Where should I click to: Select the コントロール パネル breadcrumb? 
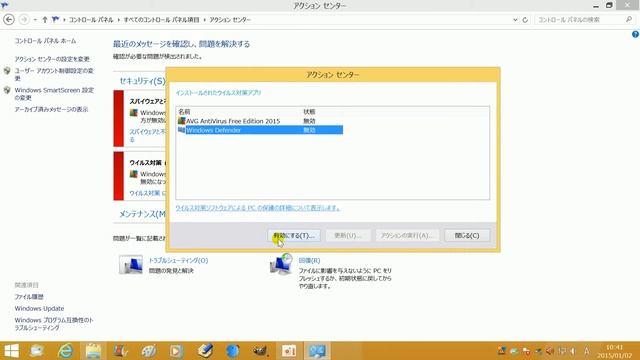tap(91, 20)
